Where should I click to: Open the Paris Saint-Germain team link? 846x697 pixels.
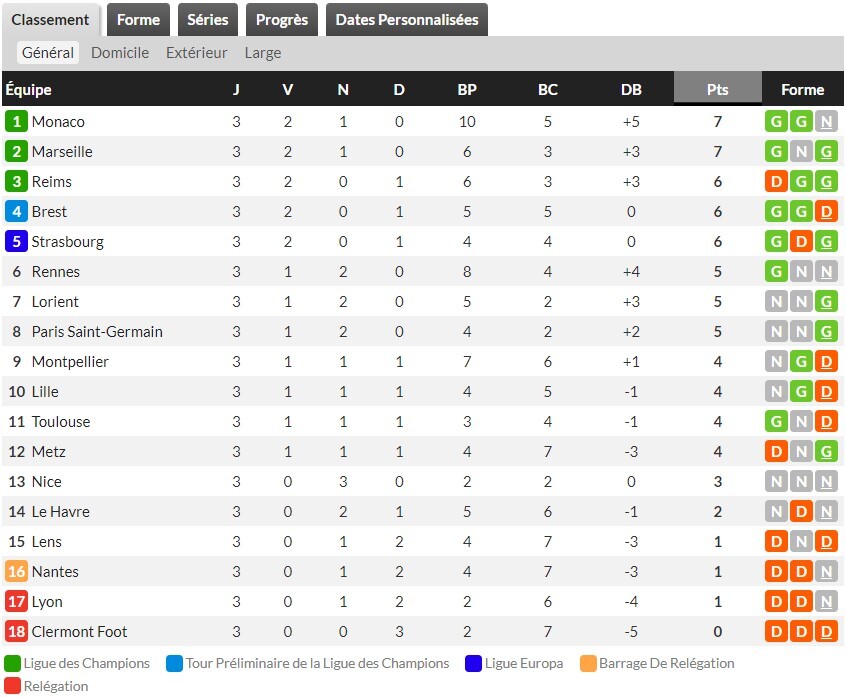tap(97, 332)
